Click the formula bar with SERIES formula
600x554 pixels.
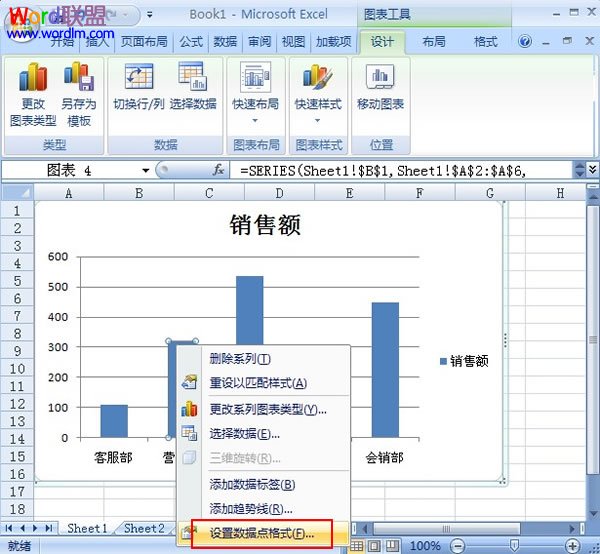401,170
